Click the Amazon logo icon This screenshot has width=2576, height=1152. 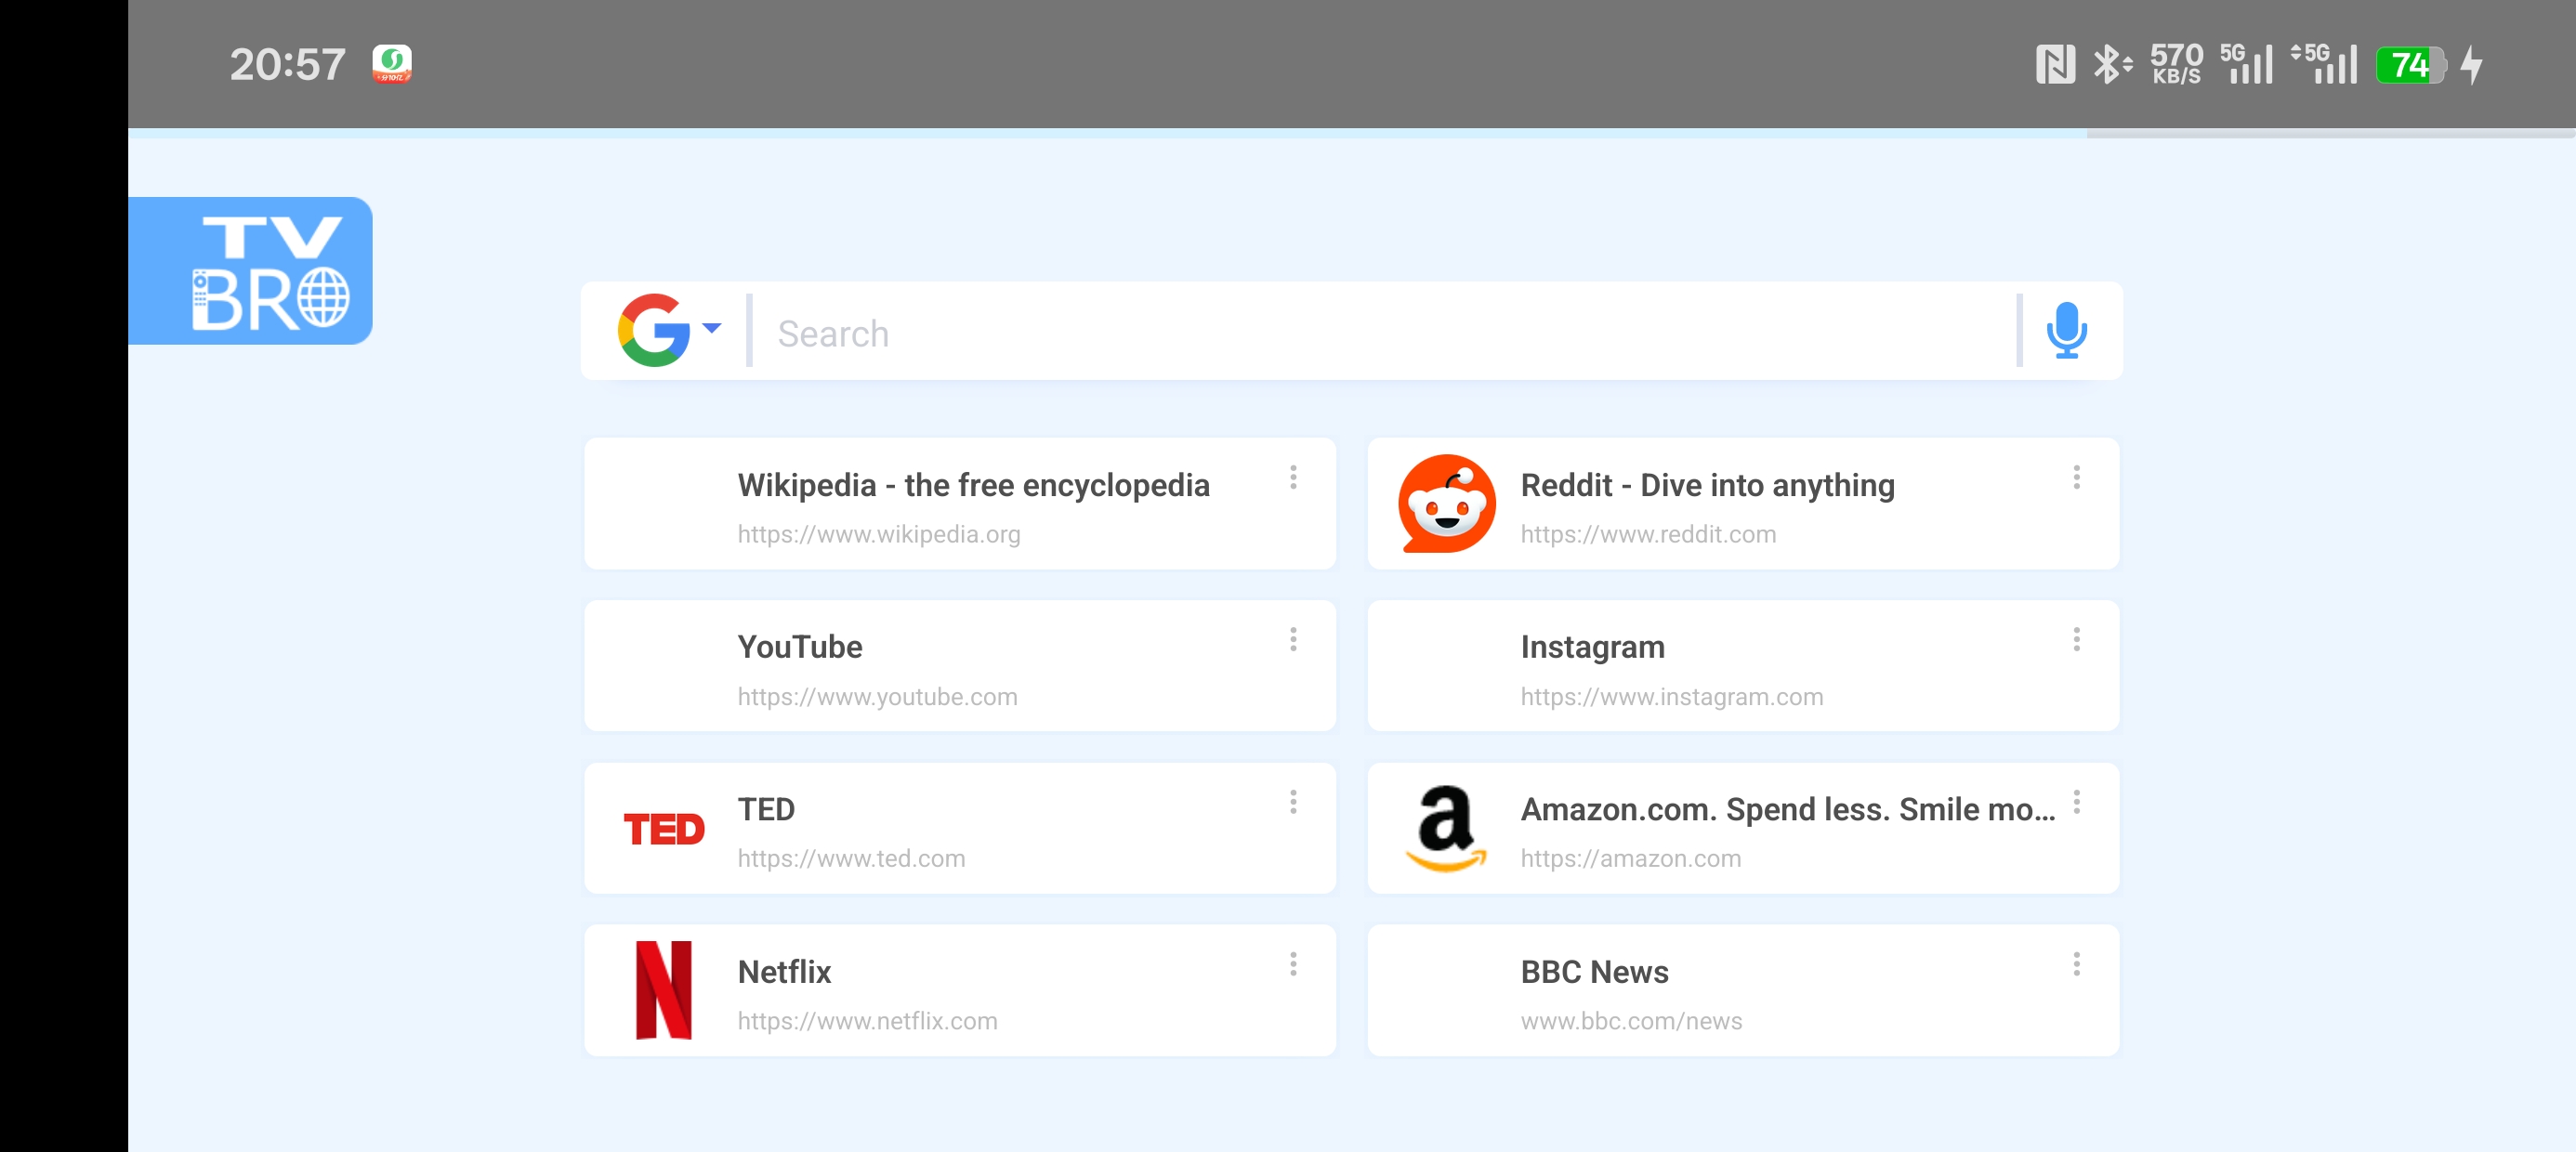pyautogui.click(x=1446, y=828)
